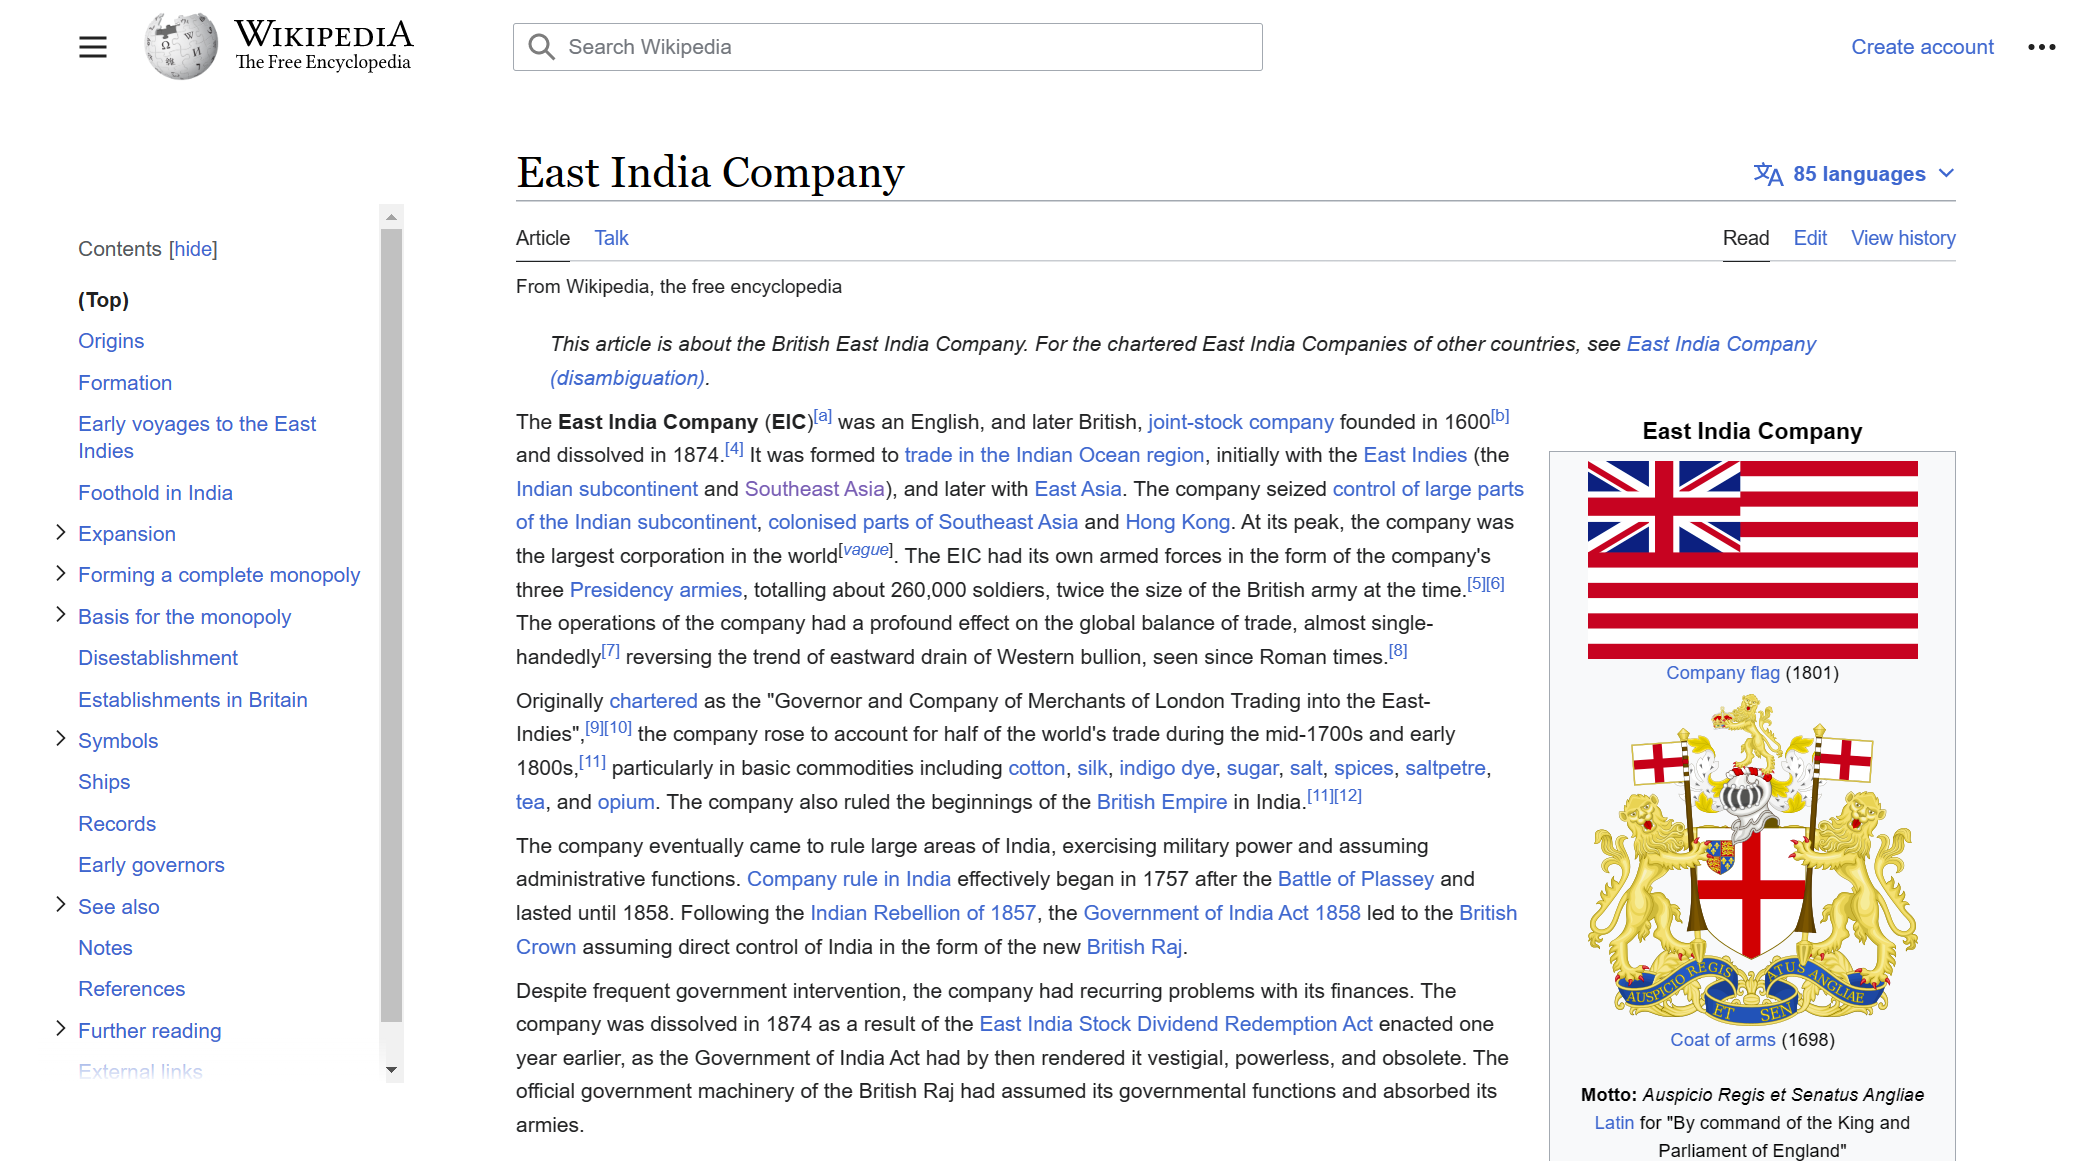This screenshot has height=1161, width=2078.
Task: Expand the Expansion contents section
Action: pyautogui.click(x=61, y=533)
